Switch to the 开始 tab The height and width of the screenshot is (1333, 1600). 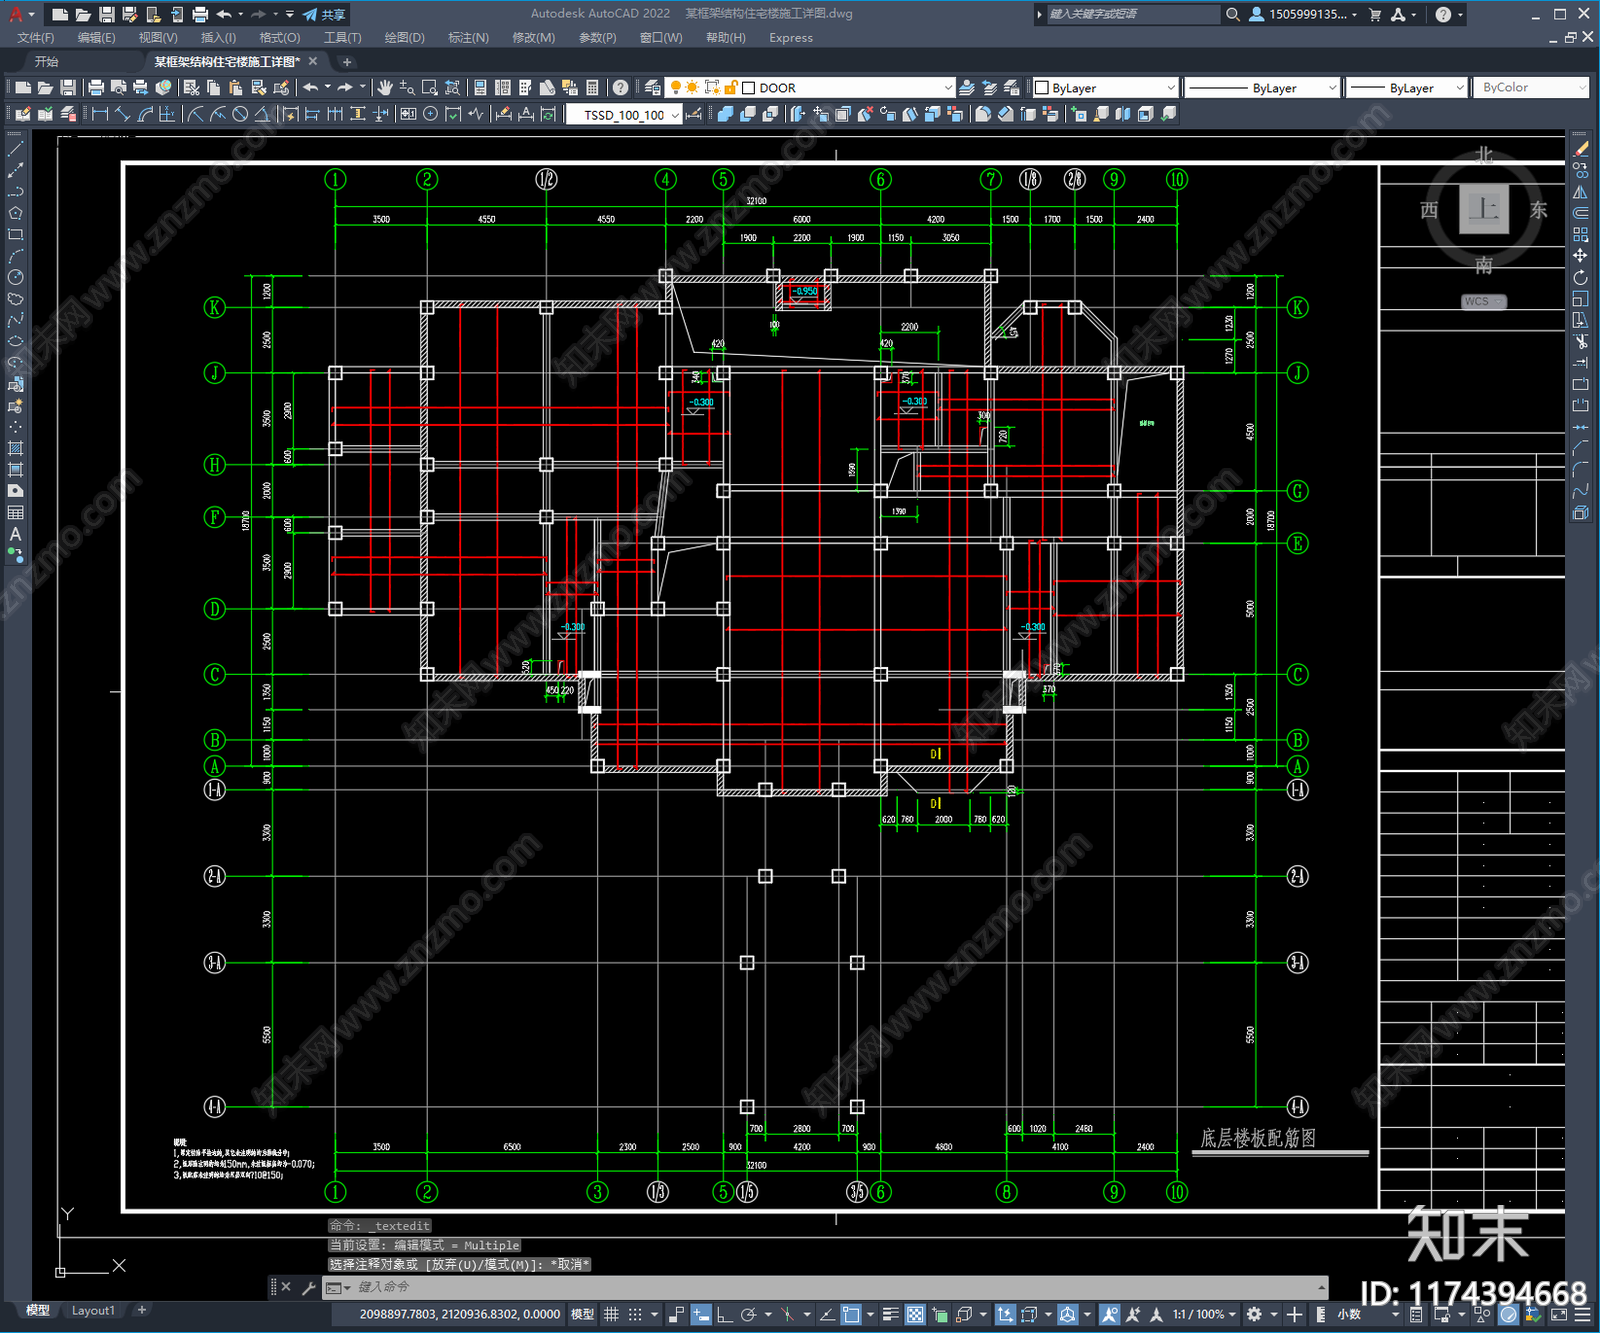(47, 62)
